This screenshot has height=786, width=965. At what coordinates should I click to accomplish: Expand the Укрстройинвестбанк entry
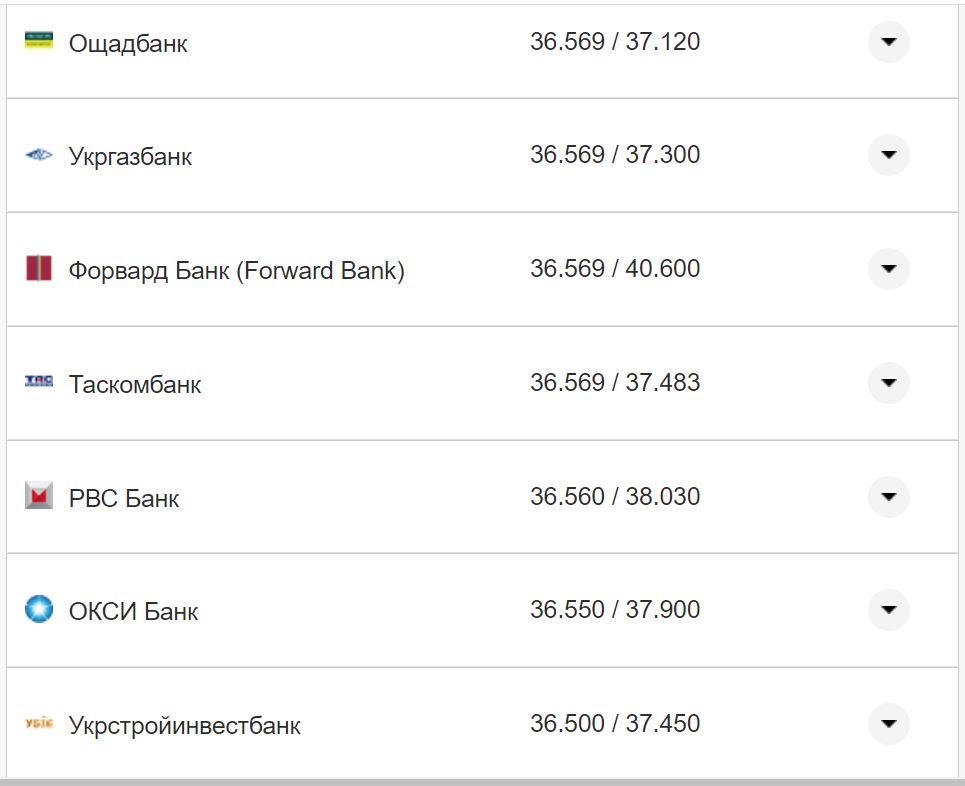[888, 723]
